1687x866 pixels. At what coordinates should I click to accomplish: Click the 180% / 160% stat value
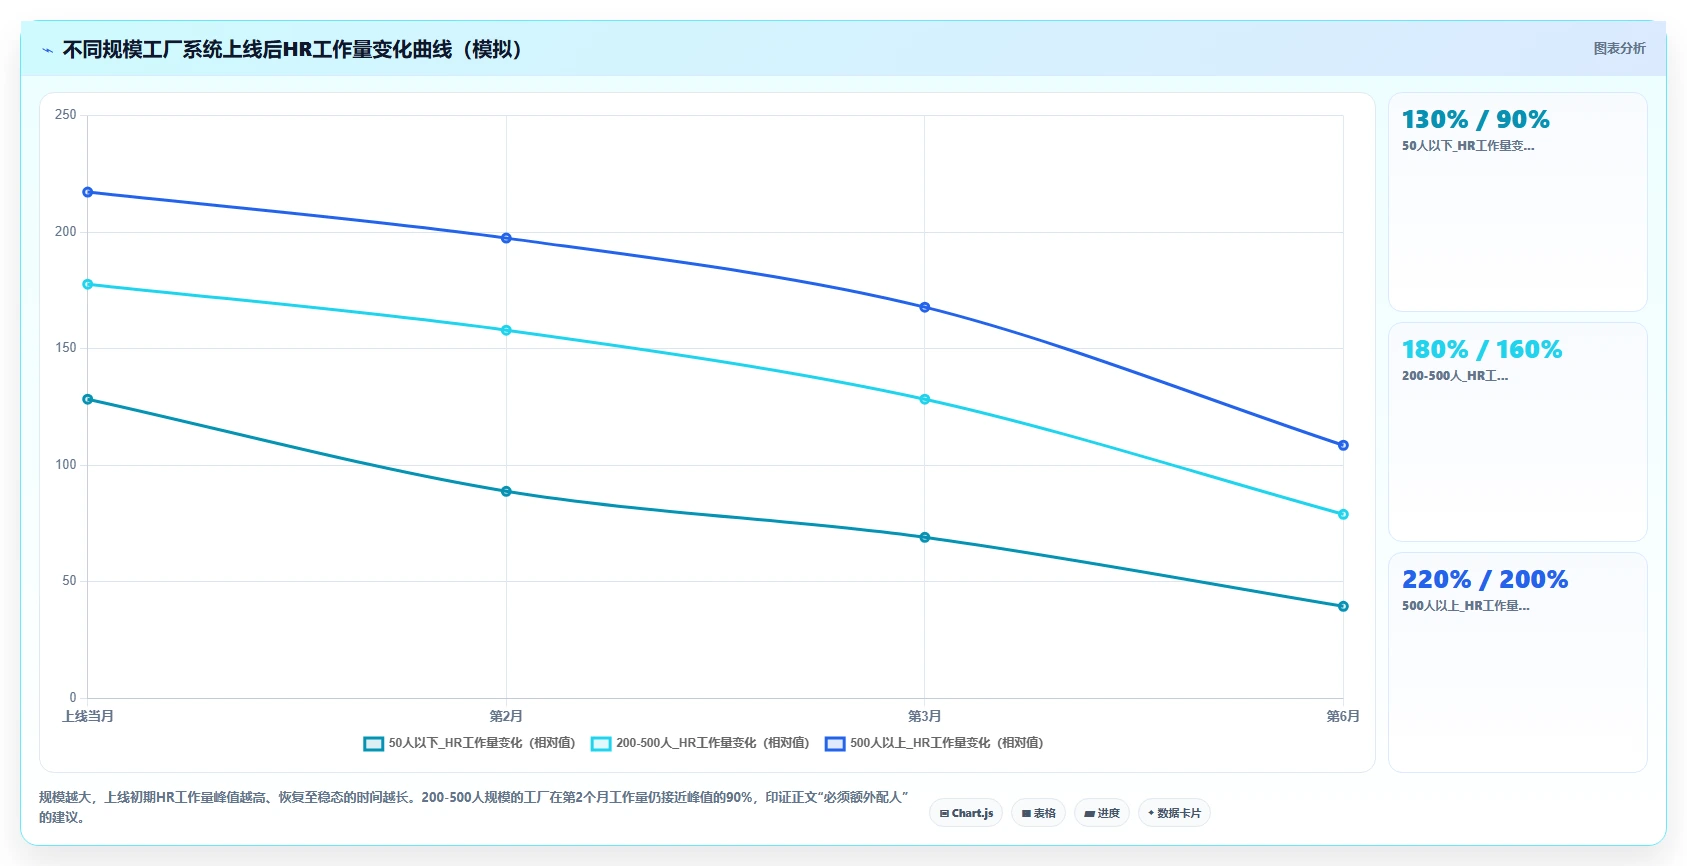1482,350
